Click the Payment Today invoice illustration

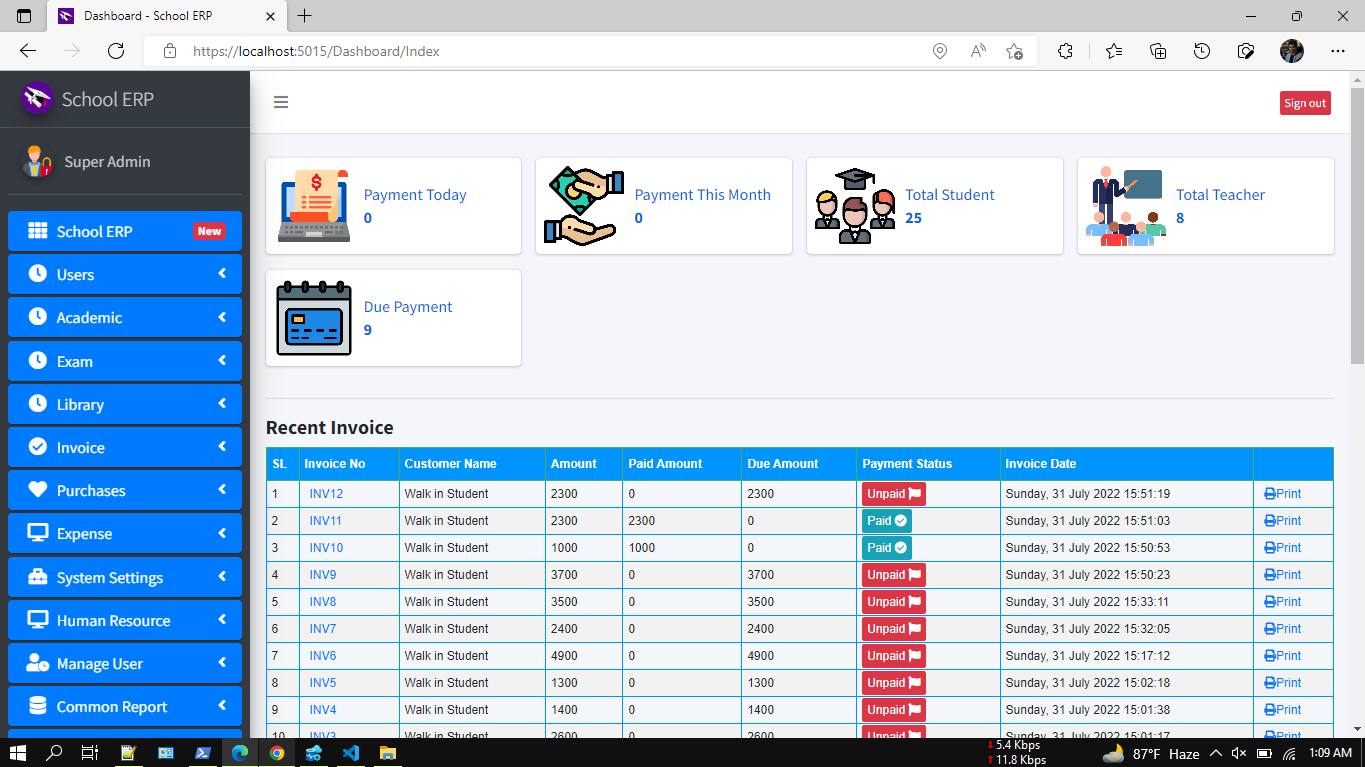click(x=314, y=205)
